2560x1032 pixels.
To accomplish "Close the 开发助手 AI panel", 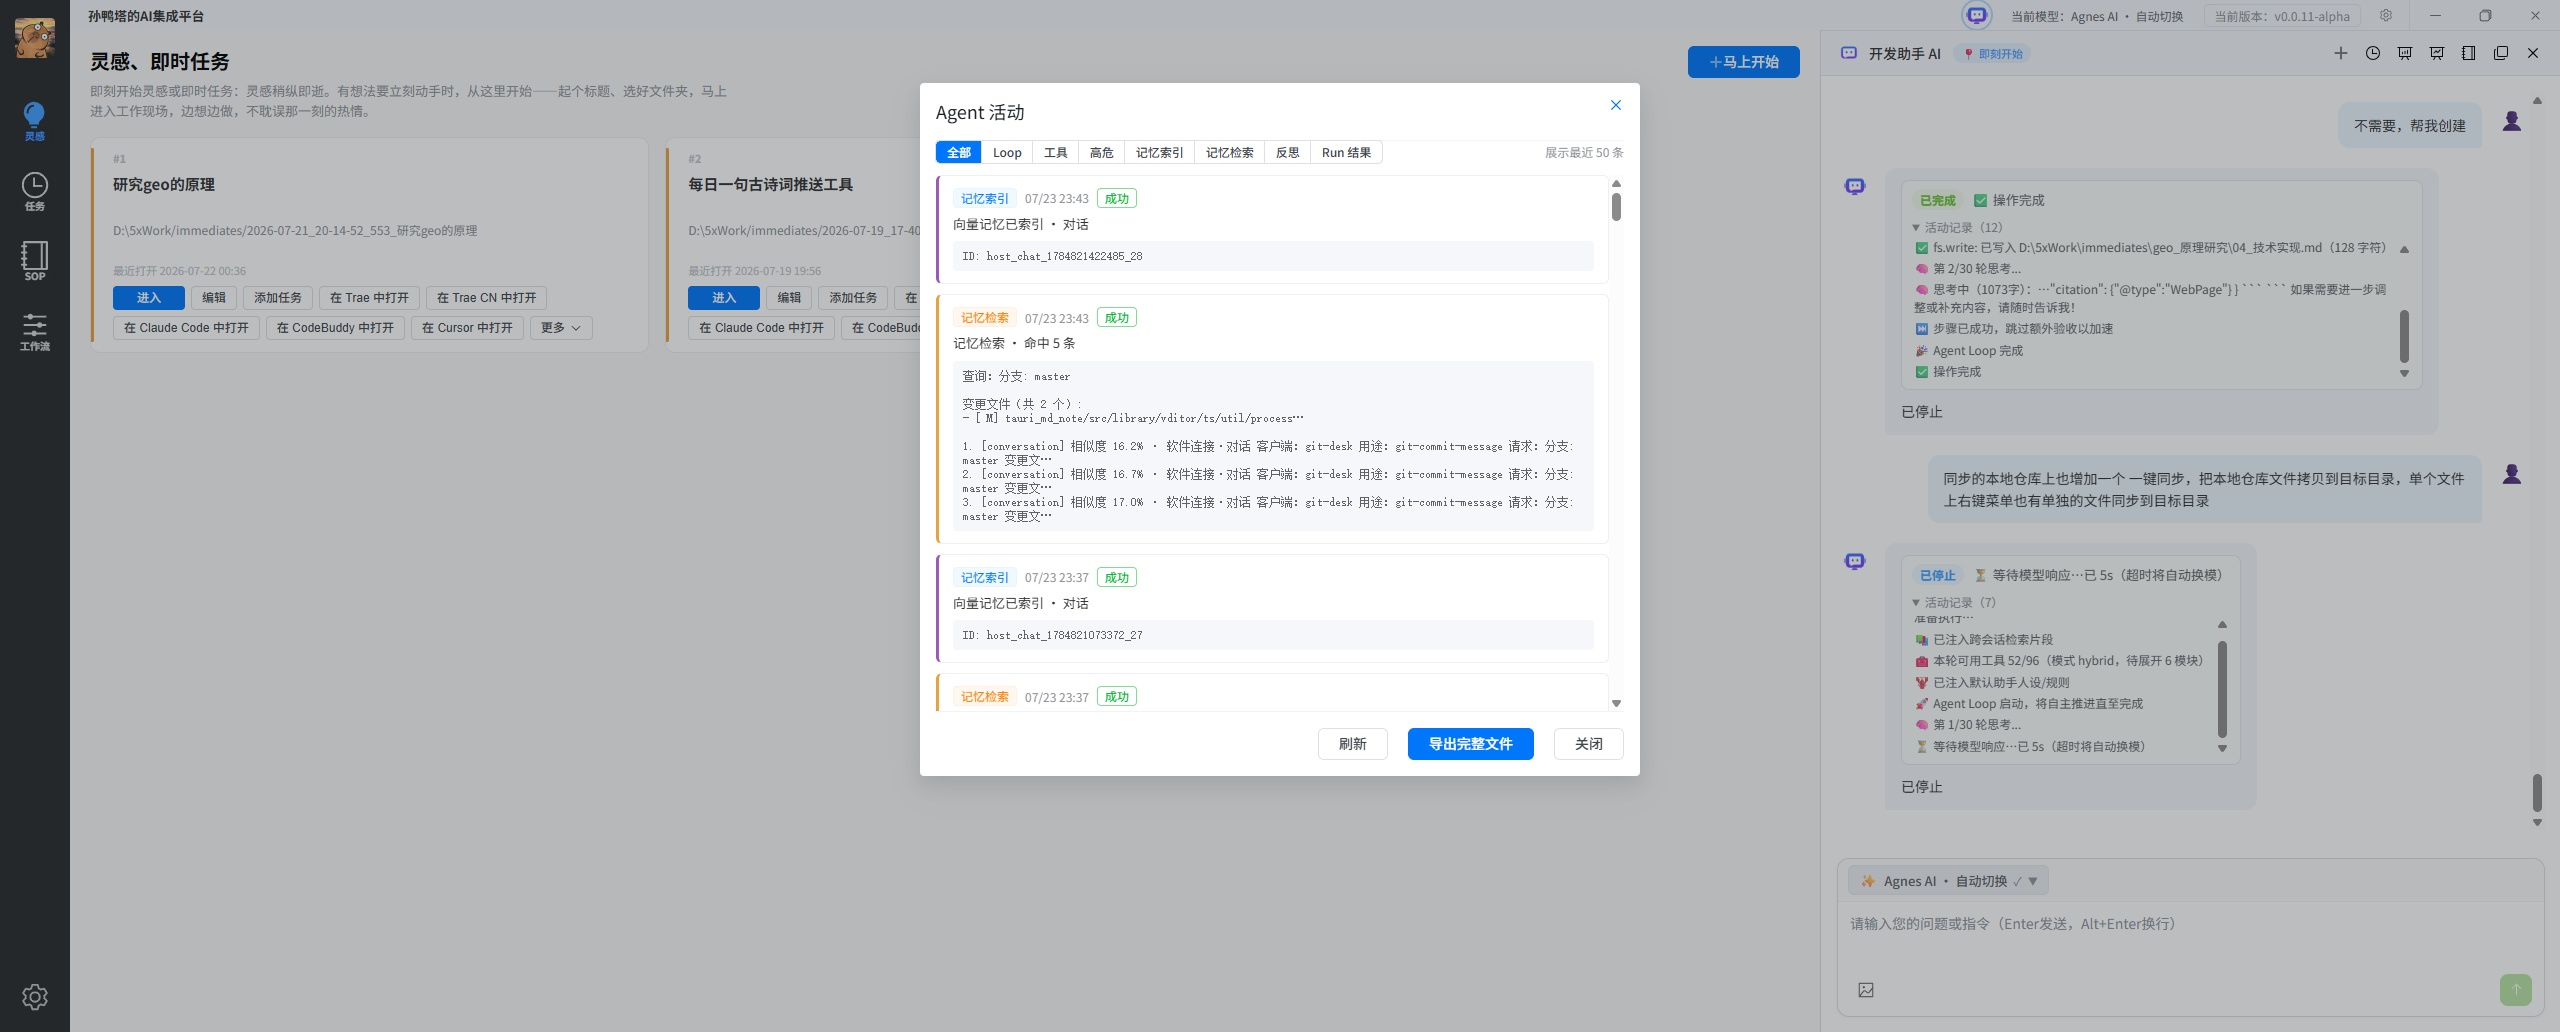I will coord(2533,53).
